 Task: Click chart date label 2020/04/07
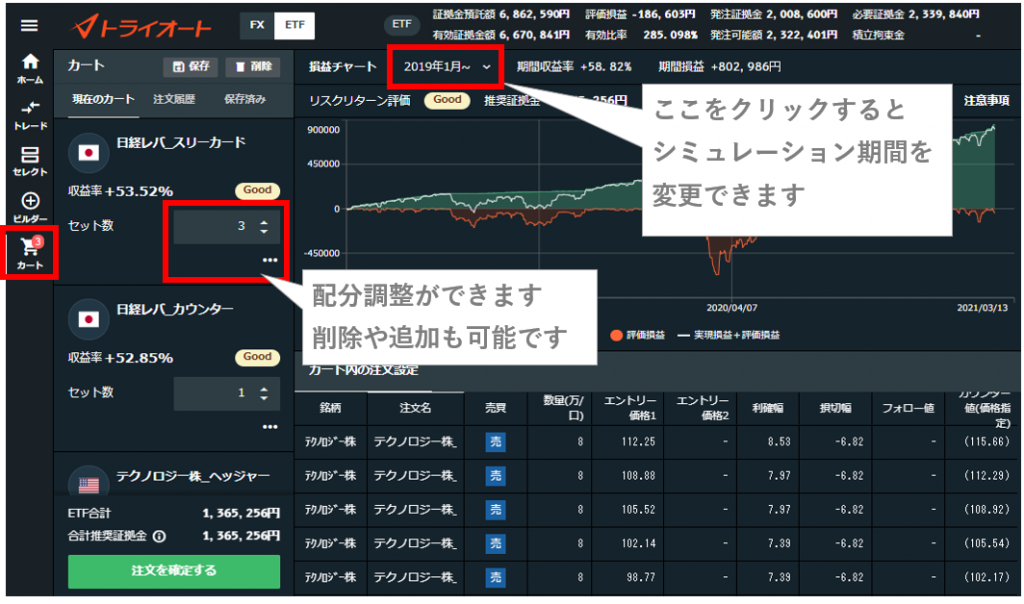click(731, 308)
